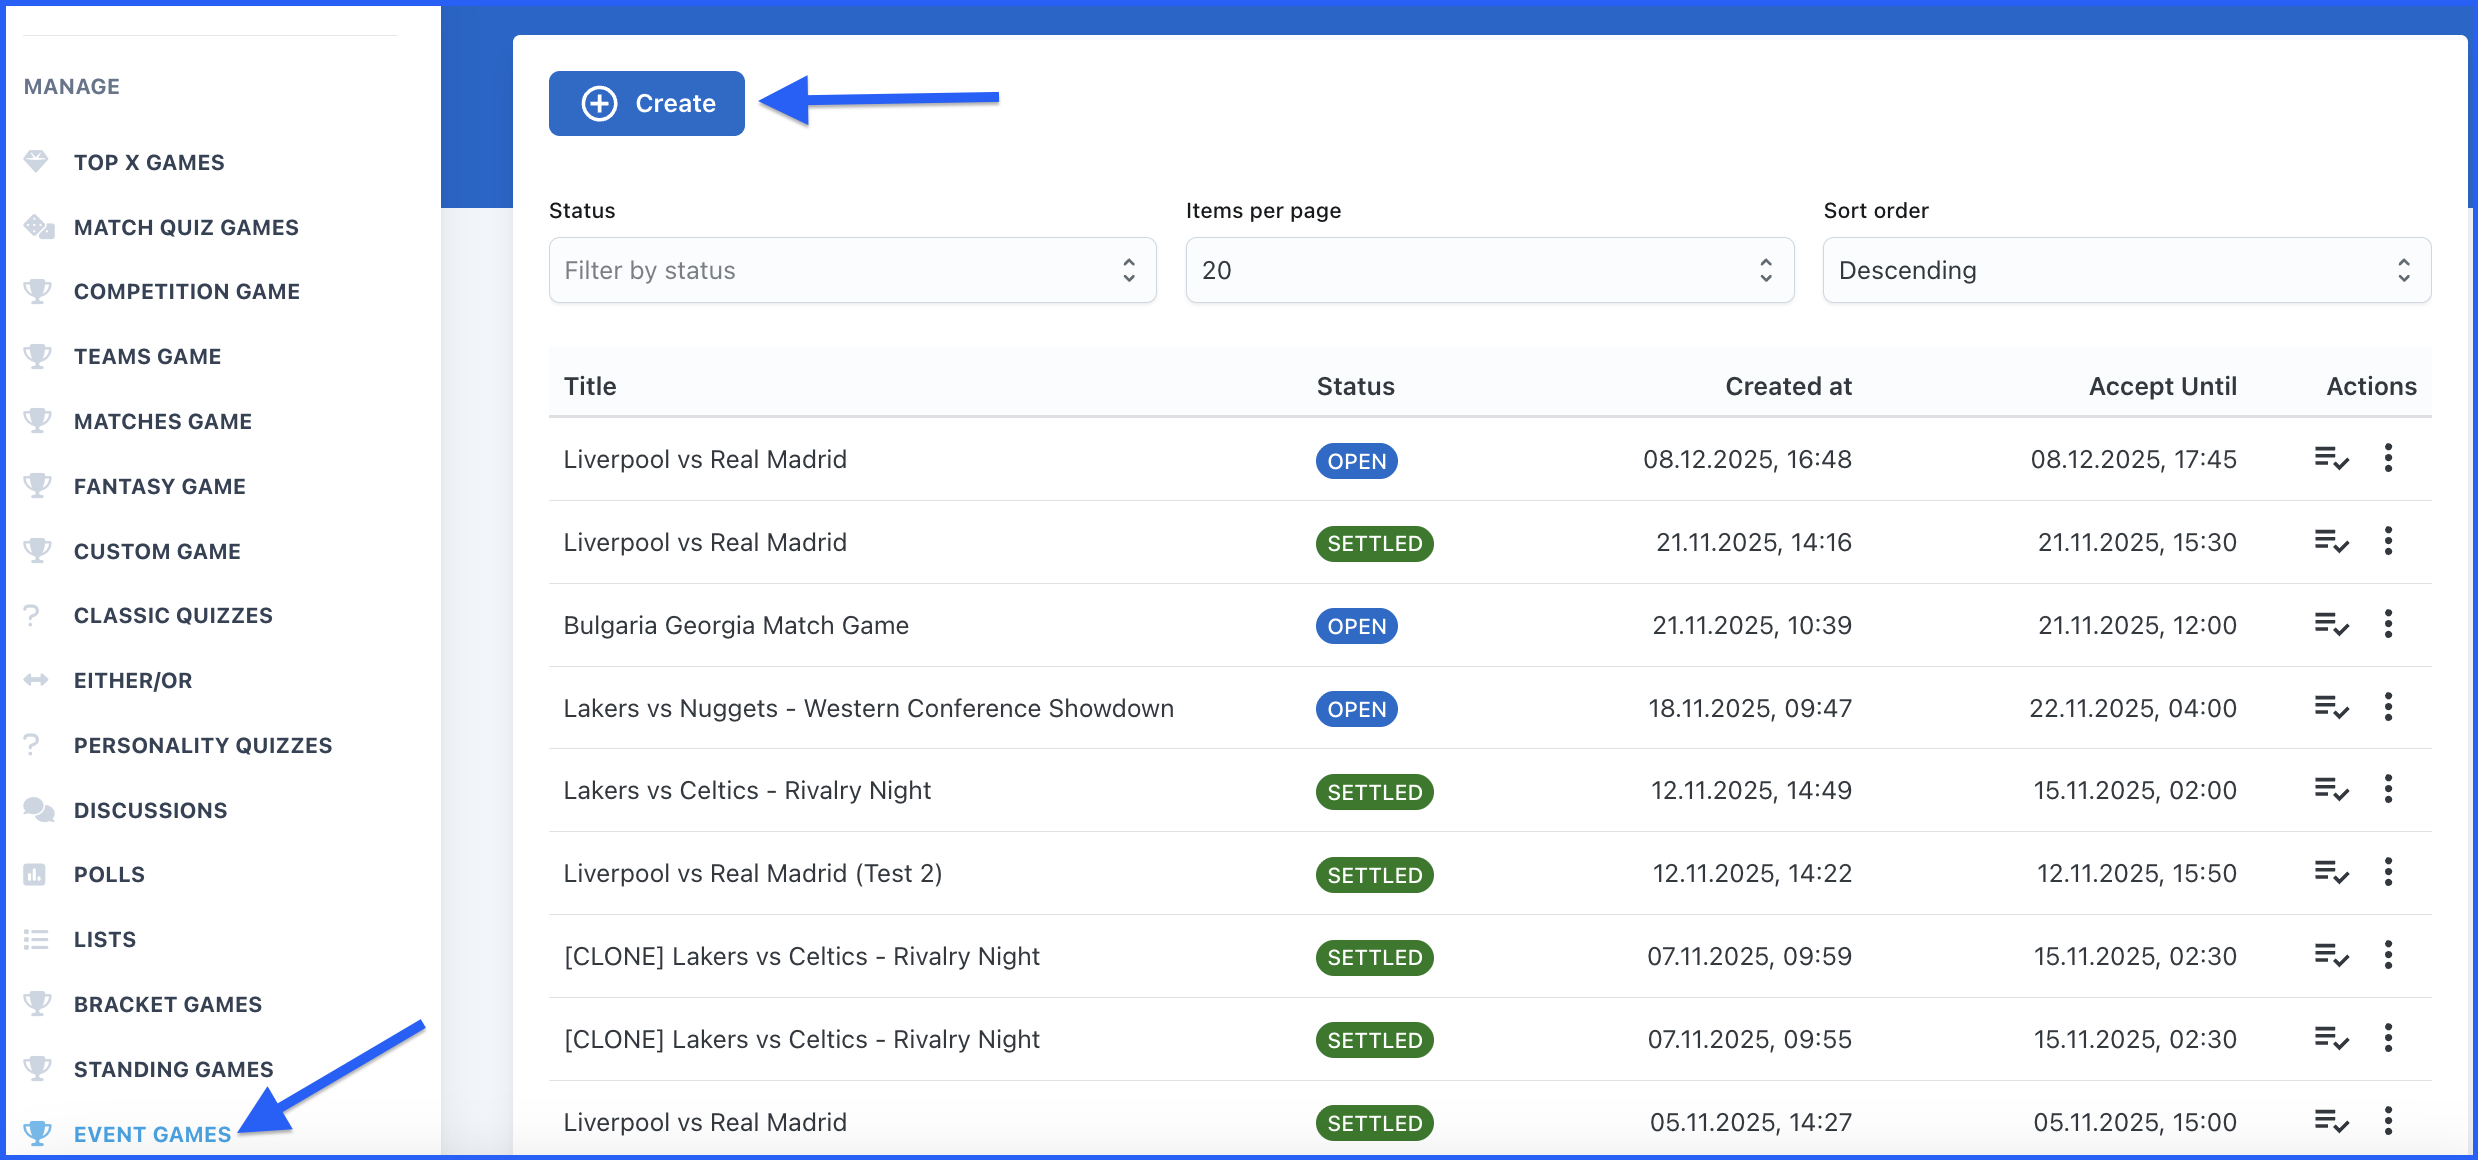
Task: Click checklist icon for Lakers vs Celtics - Rivalry Night
Action: (2331, 790)
